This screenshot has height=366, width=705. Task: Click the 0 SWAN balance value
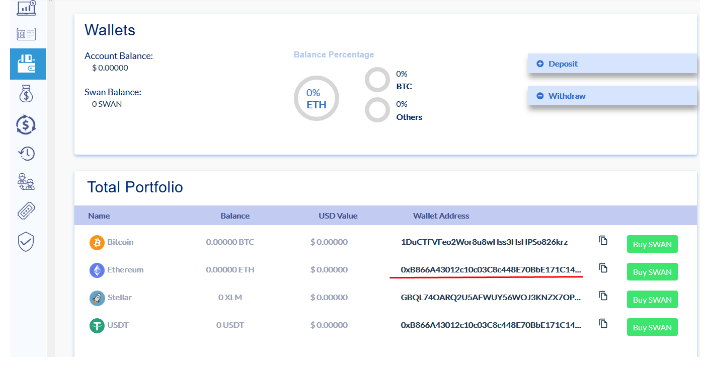point(107,104)
